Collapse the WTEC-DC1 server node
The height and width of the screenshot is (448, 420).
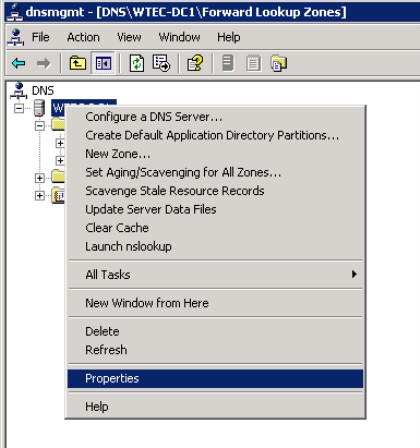coord(19,108)
